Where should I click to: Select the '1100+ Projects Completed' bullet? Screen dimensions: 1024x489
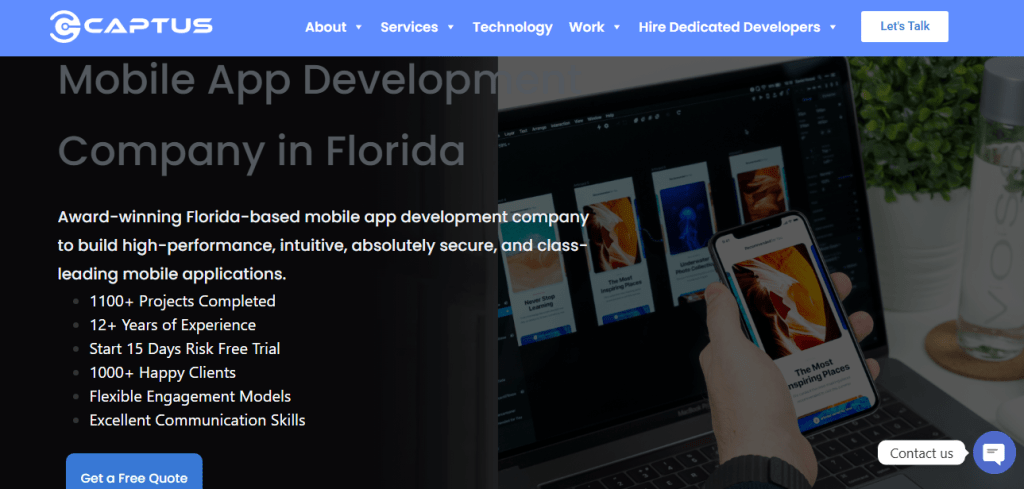click(182, 301)
